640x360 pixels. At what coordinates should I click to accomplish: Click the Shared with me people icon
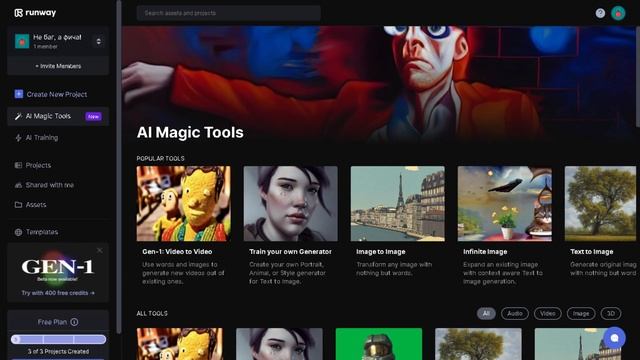pyautogui.click(x=18, y=185)
